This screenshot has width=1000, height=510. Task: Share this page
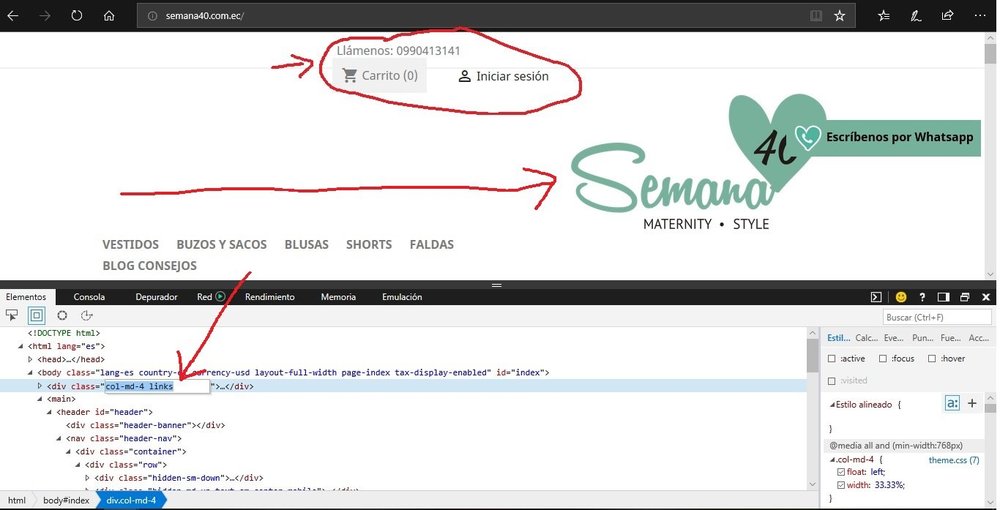click(948, 16)
